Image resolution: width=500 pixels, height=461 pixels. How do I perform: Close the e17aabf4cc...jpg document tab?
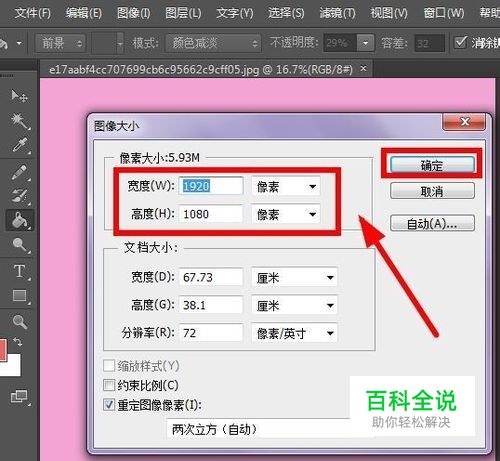363,69
